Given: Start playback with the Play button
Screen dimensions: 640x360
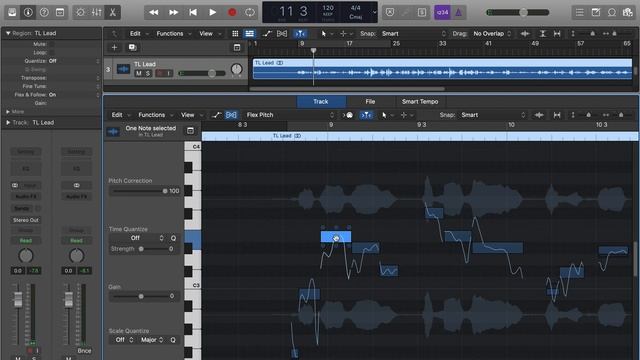Looking at the screenshot, I should tap(212, 12).
